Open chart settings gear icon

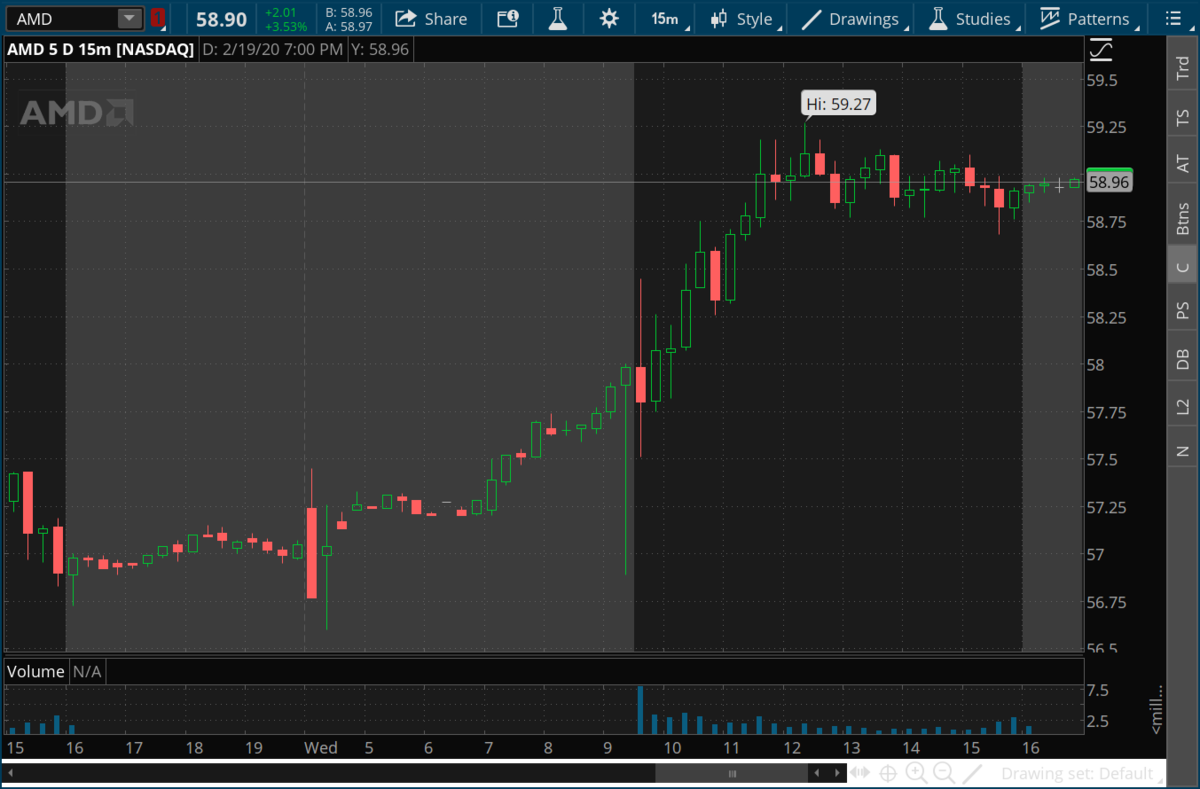(x=608, y=18)
